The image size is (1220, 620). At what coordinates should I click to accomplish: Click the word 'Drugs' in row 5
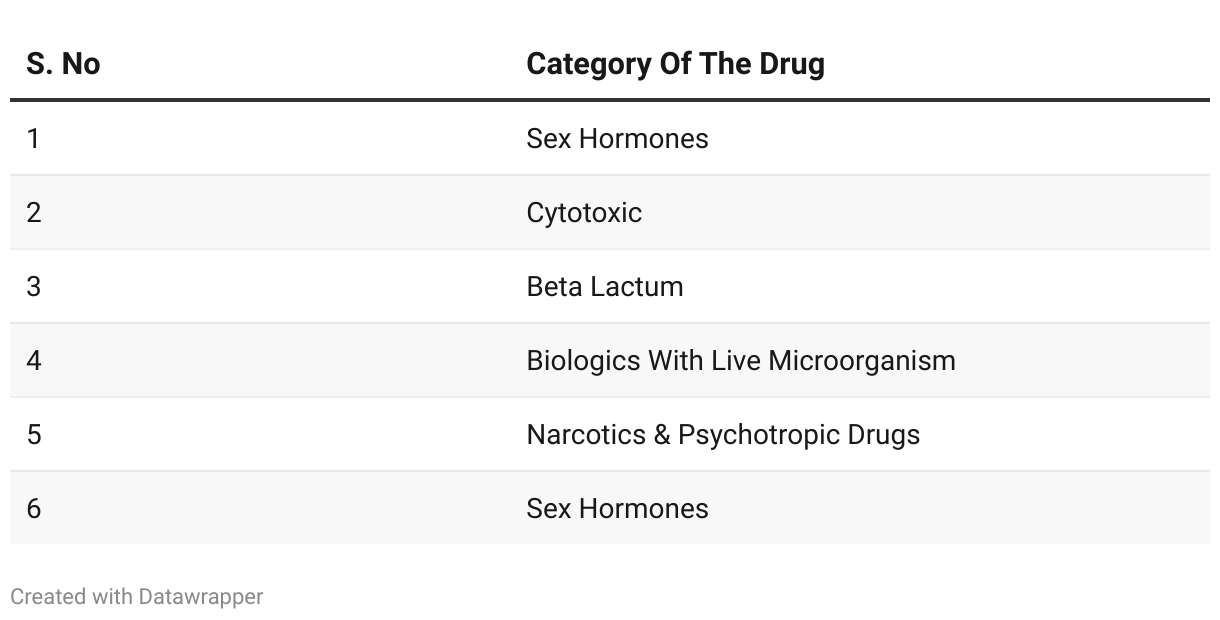(883, 434)
